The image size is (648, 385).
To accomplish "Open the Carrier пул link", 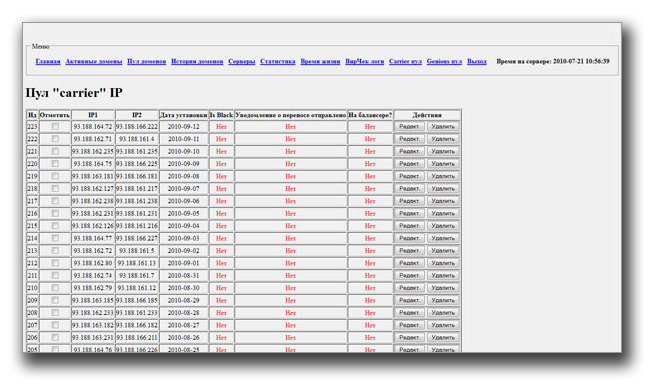I will tap(405, 61).
